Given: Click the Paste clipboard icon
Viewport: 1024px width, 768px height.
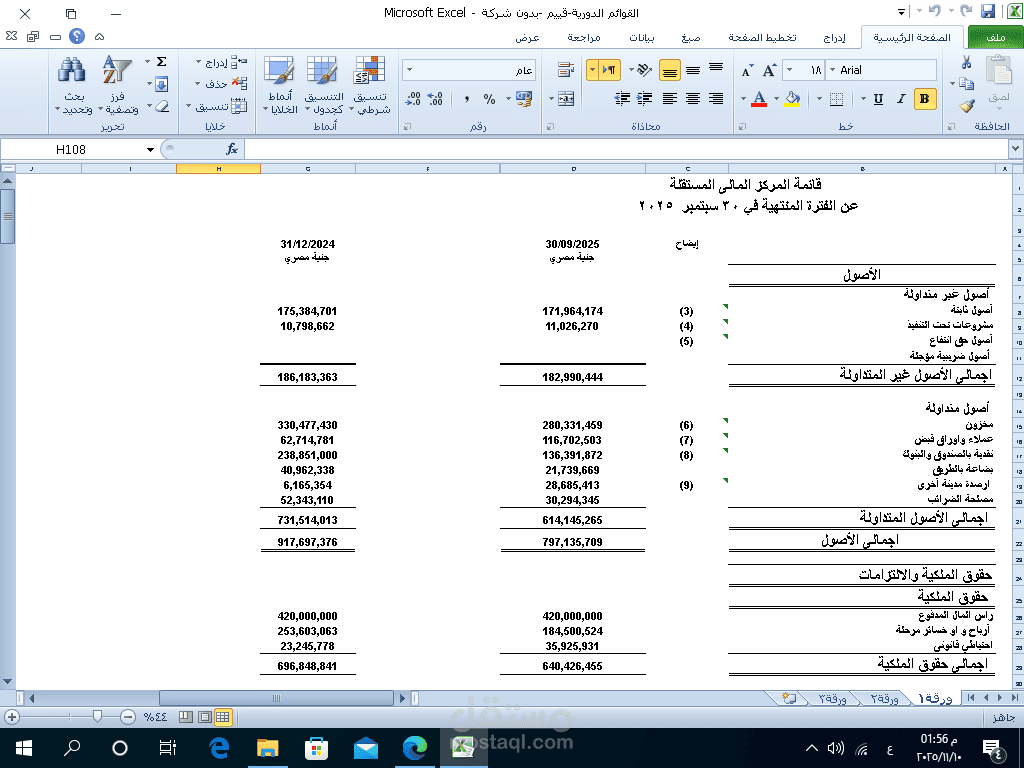Looking at the screenshot, I should [999, 70].
